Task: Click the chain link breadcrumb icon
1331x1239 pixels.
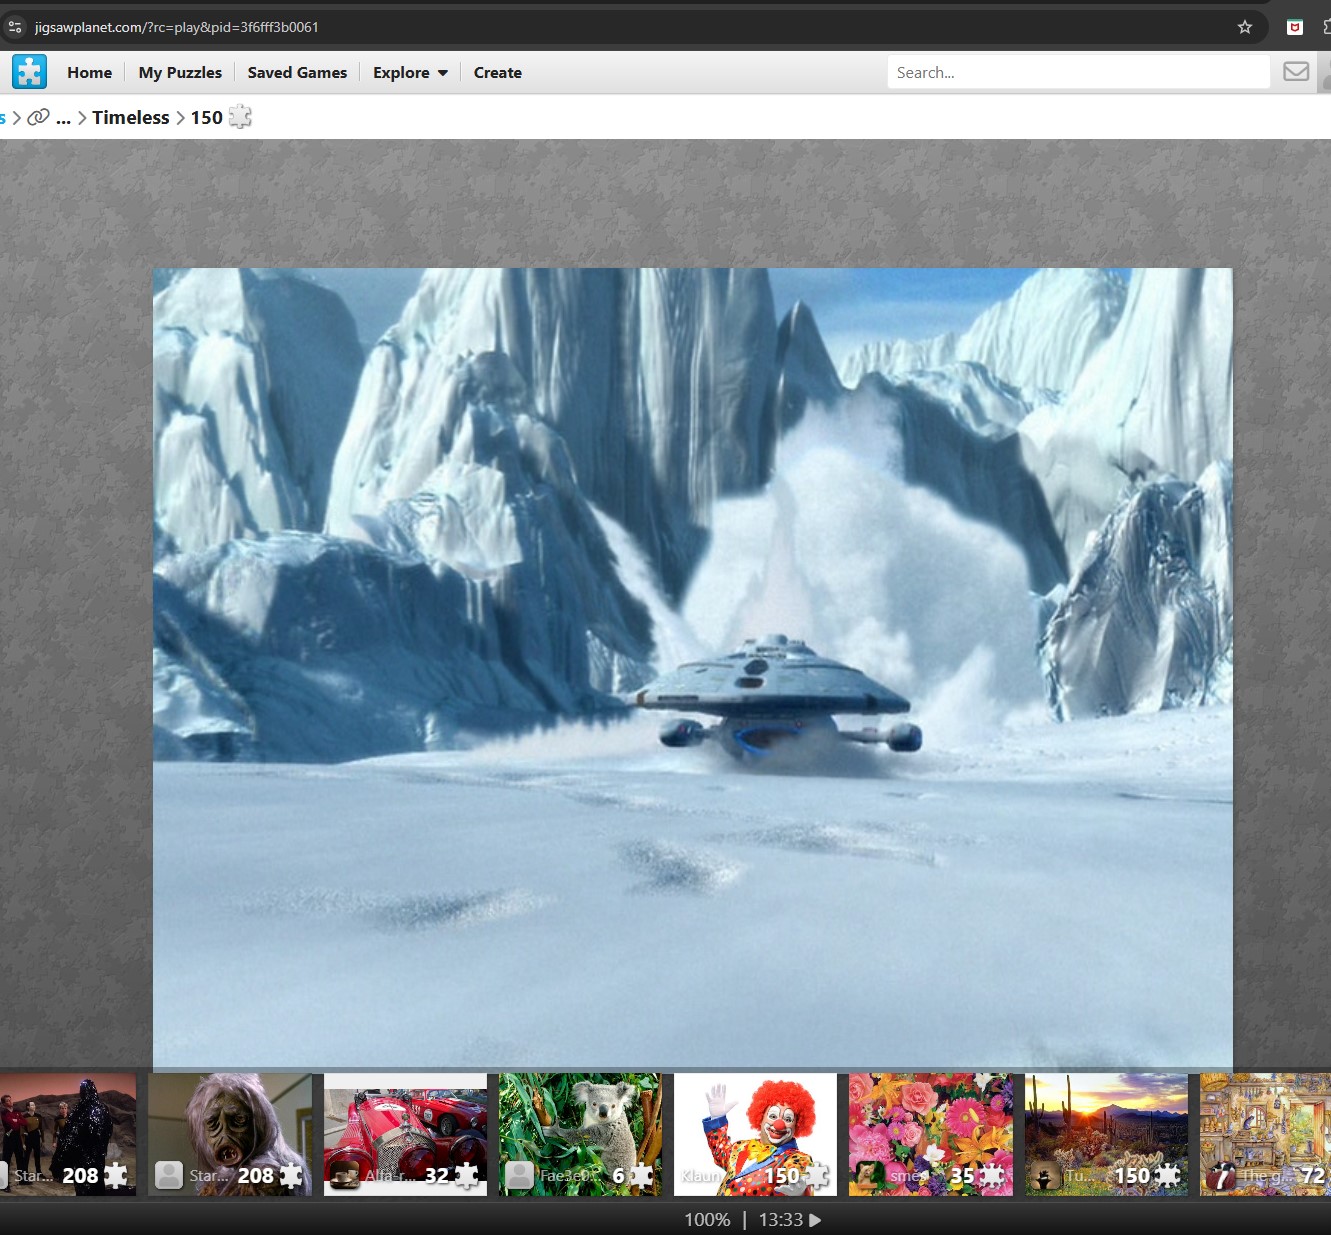Action: click(38, 117)
